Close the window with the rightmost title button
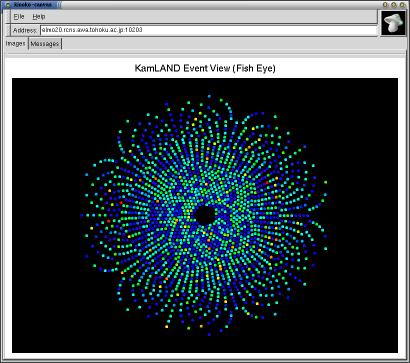The height and width of the screenshot is (363, 410). click(x=402, y=5)
